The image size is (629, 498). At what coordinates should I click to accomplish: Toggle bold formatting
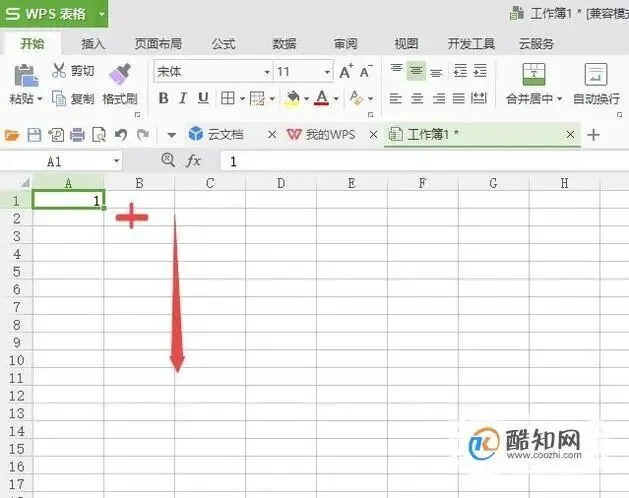click(163, 98)
